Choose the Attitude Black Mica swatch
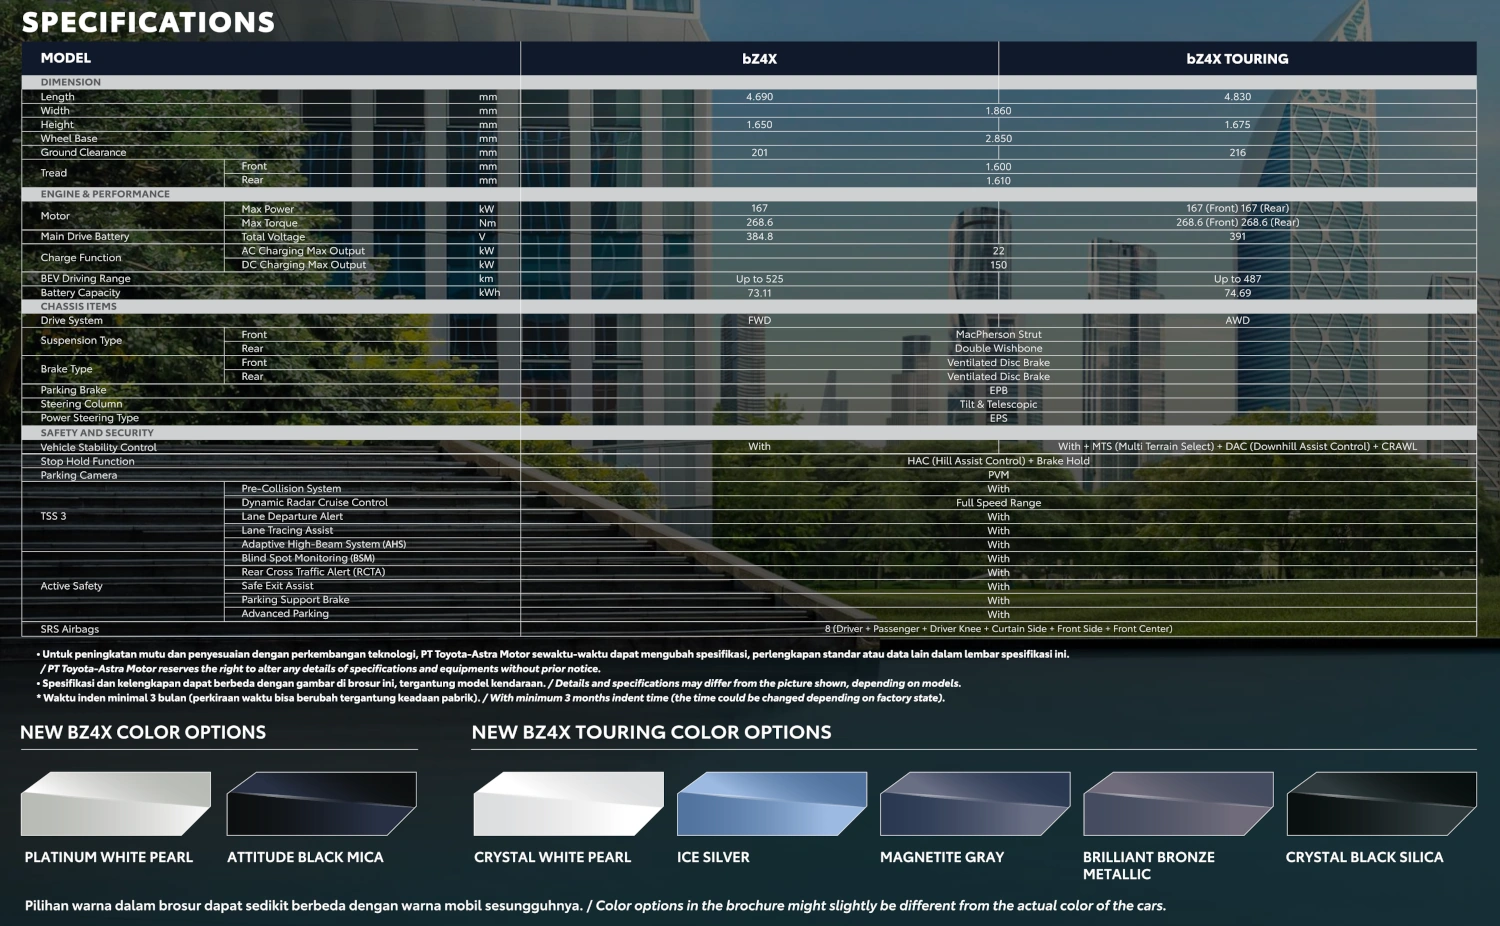This screenshot has height=926, width=1500. click(322, 803)
